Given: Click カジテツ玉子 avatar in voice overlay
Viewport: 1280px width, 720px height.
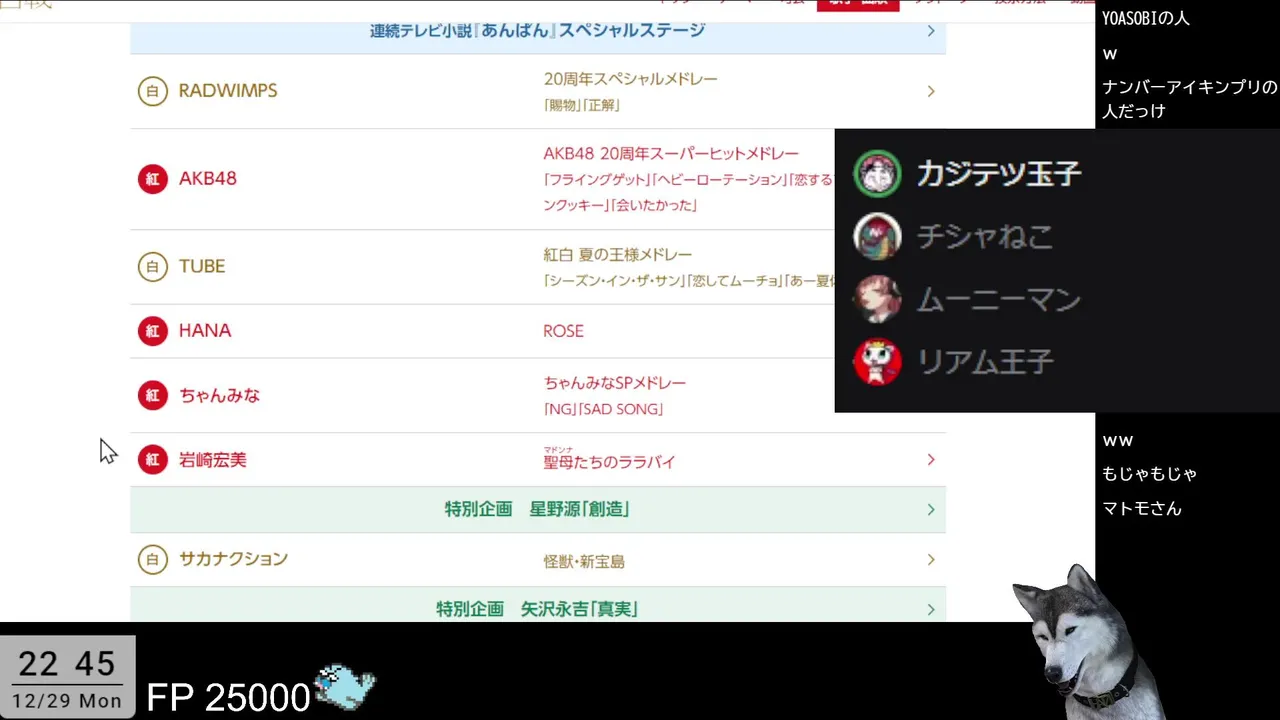Looking at the screenshot, I should point(877,174).
